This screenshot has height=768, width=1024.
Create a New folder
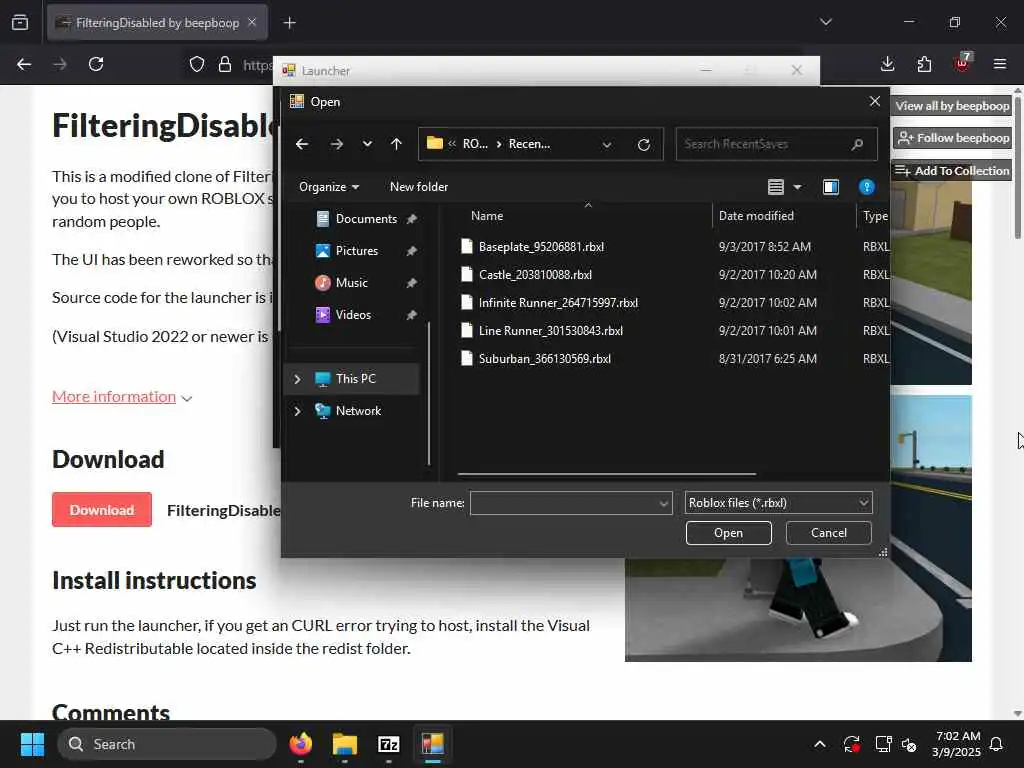coord(419,187)
